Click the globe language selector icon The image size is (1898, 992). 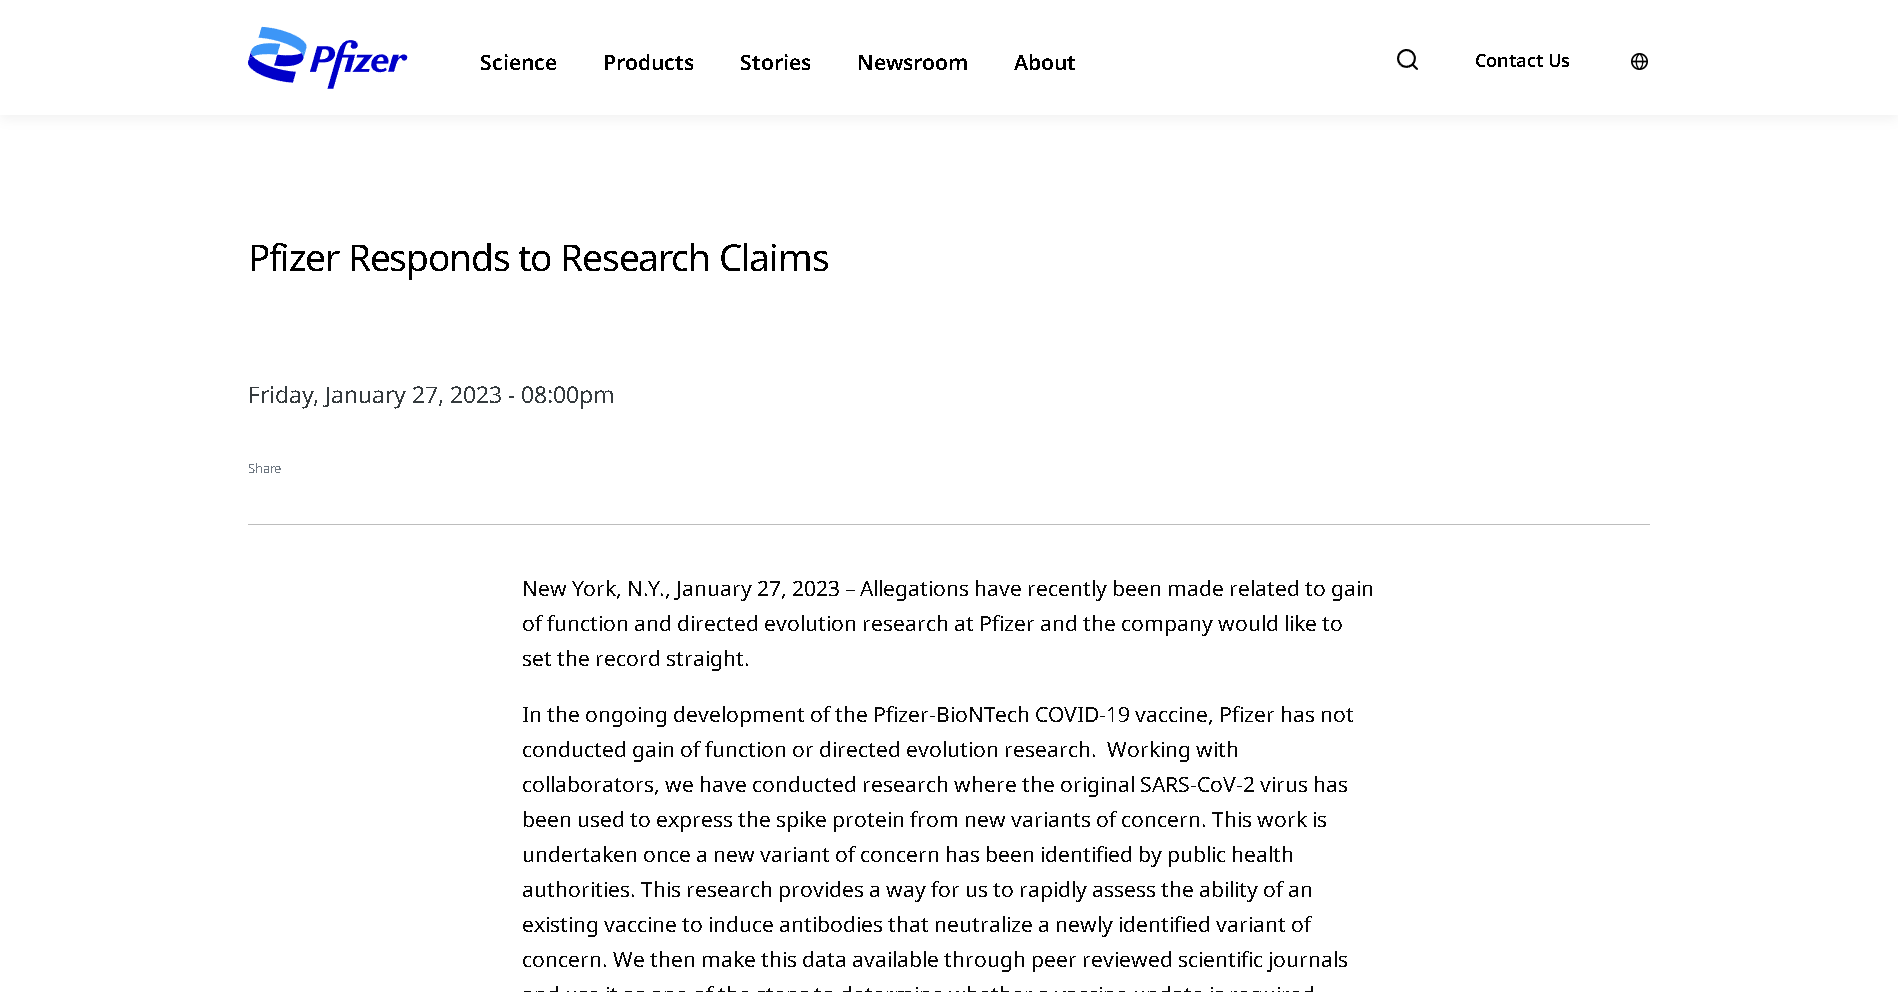pyautogui.click(x=1639, y=62)
